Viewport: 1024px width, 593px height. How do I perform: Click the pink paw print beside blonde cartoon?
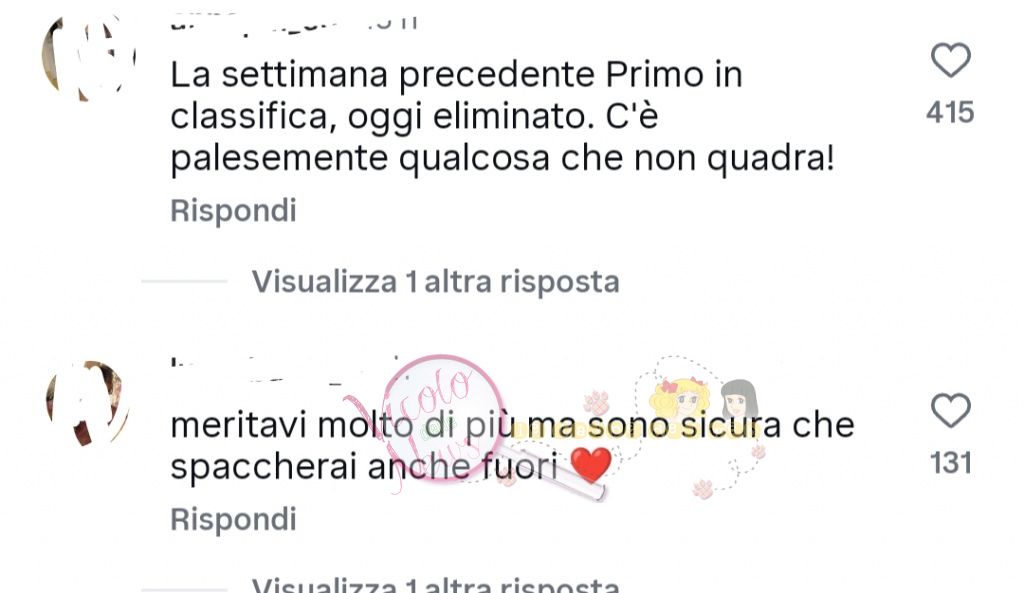(596, 402)
